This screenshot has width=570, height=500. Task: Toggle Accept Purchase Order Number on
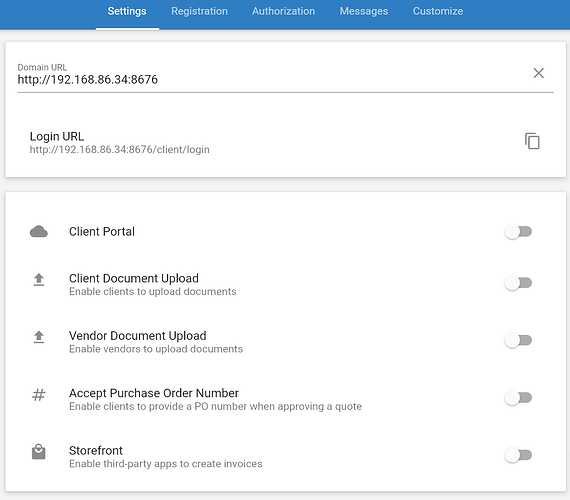(518, 398)
